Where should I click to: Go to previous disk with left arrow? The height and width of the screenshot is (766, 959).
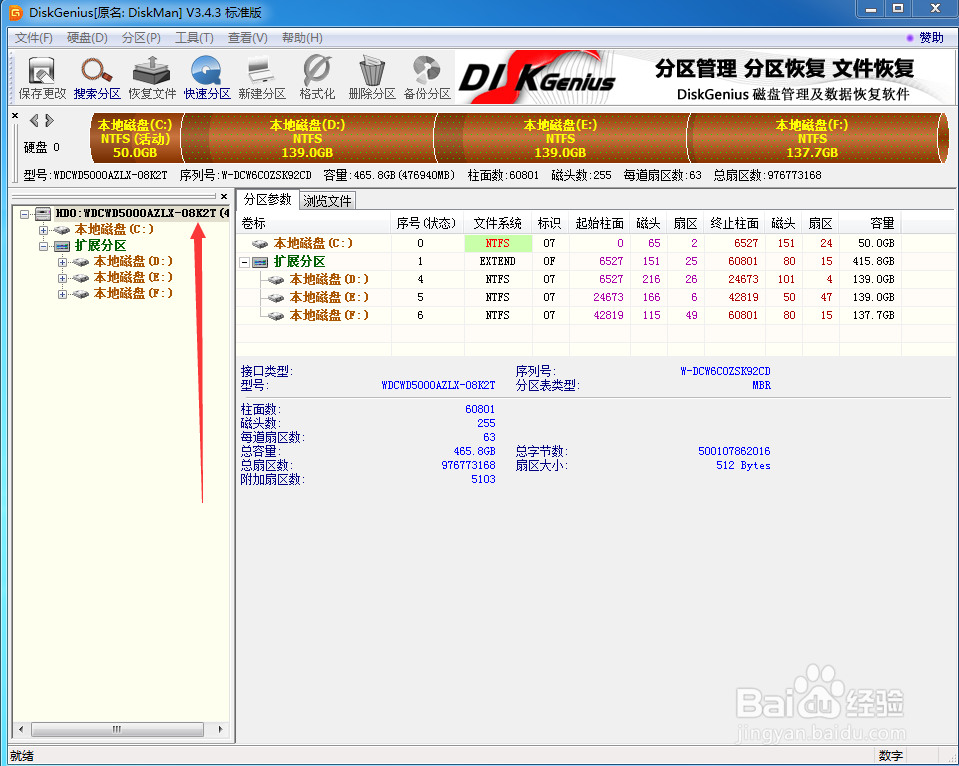click(34, 121)
